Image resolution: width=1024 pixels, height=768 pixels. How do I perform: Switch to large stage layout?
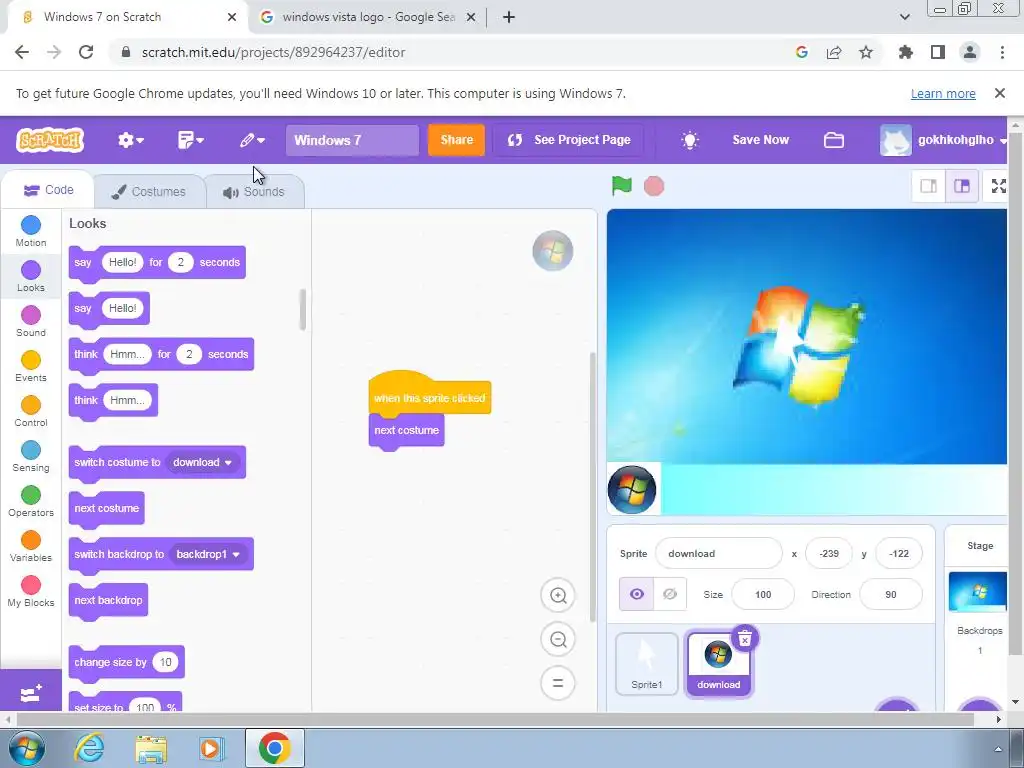[x=961, y=186]
